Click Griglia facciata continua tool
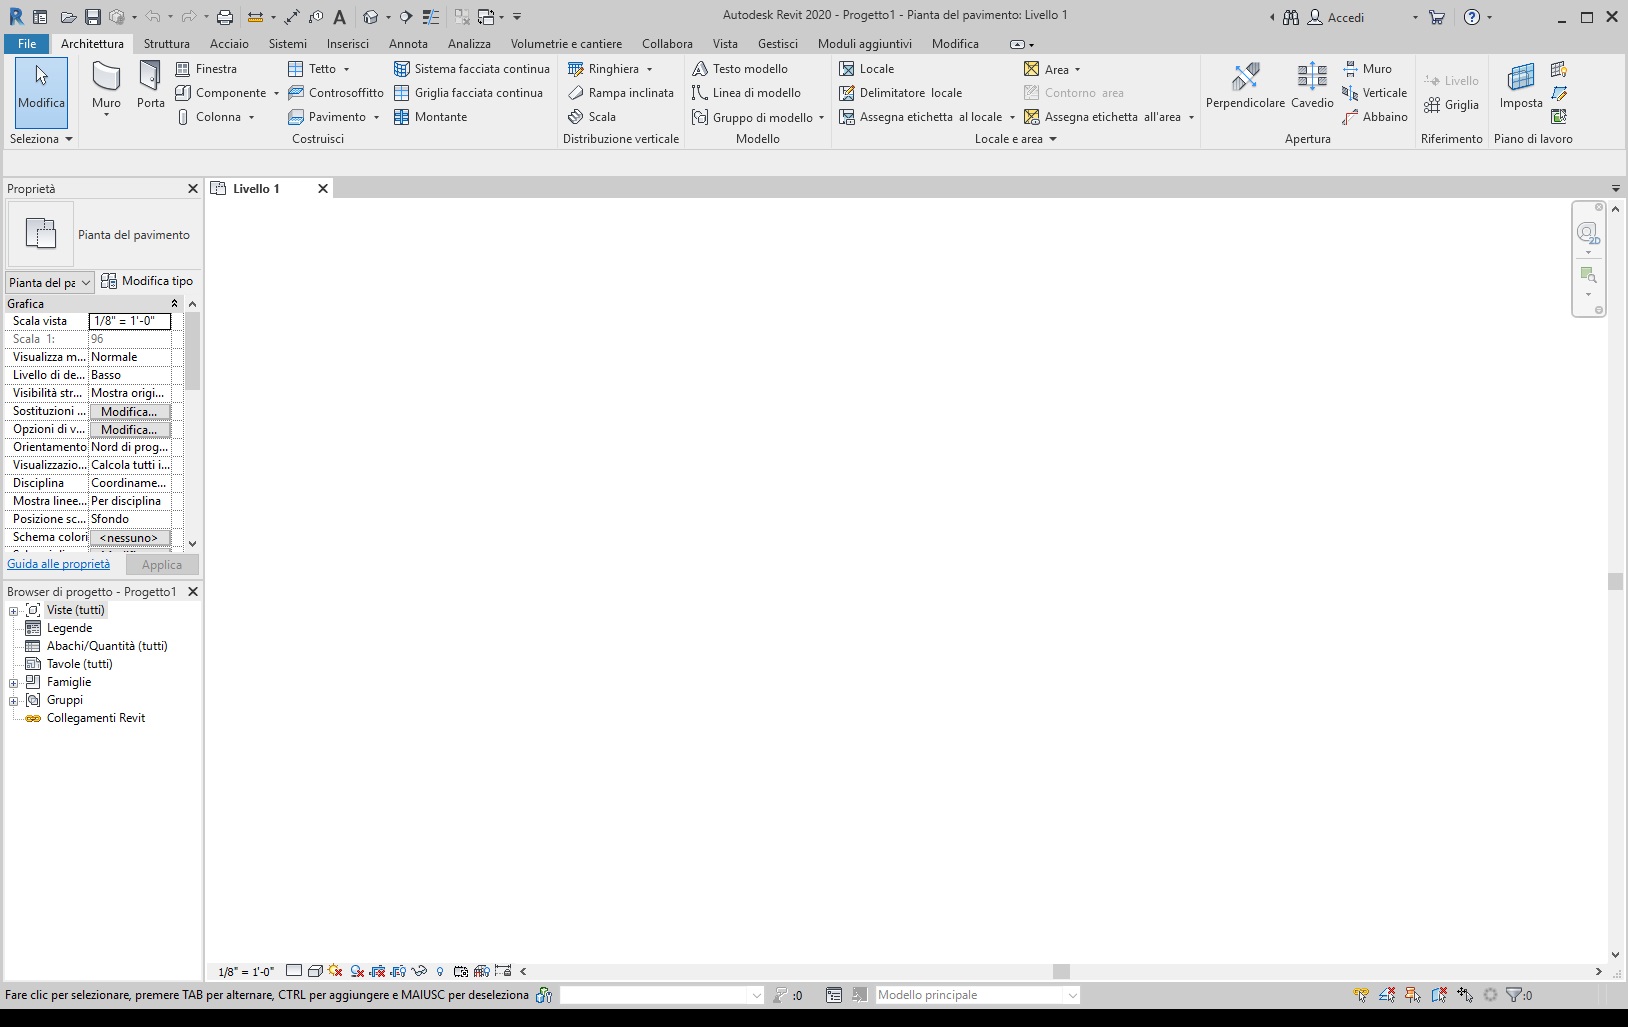Viewport: 1628px width, 1028px height. (469, 93)
